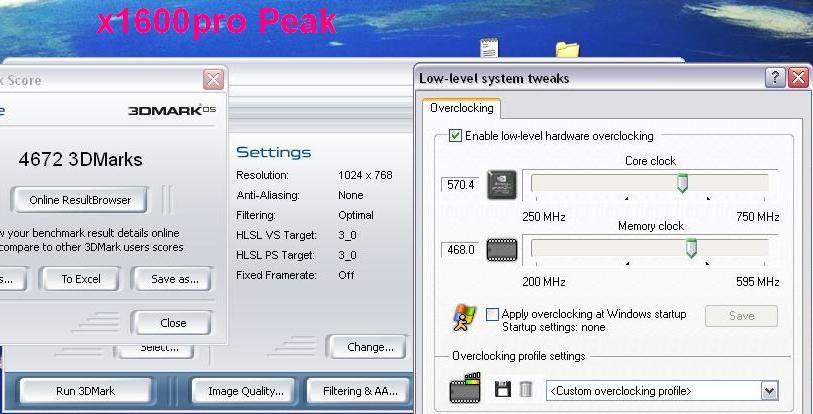The width and height of the screenshot is (813, 414).
Task: Click the Startup settings: none text
Action: click(x=553, y=327)
